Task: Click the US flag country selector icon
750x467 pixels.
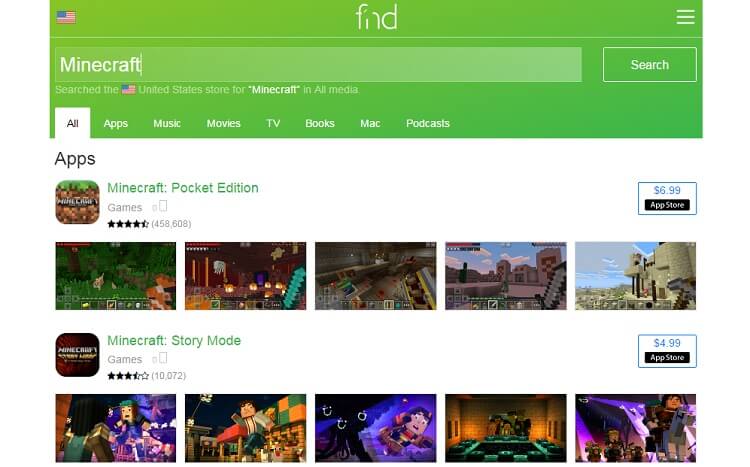Action: pyautogui.click(x=66, y=17)
